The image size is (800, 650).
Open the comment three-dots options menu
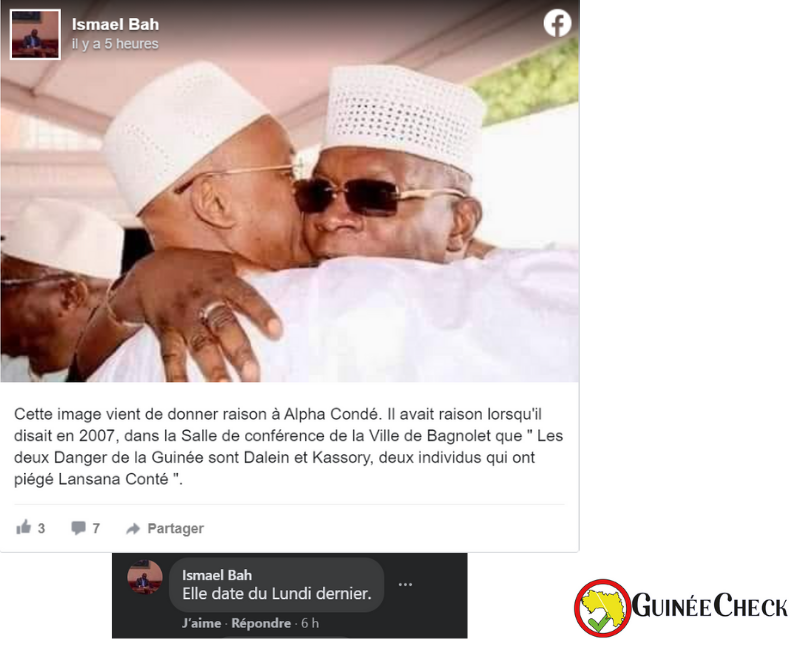pyautogui.click(x=405, y=584)
